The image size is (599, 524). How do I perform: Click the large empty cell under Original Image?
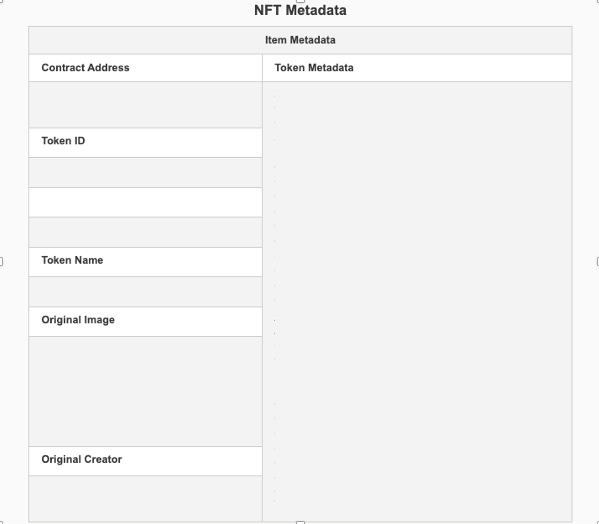coord(146,391)
